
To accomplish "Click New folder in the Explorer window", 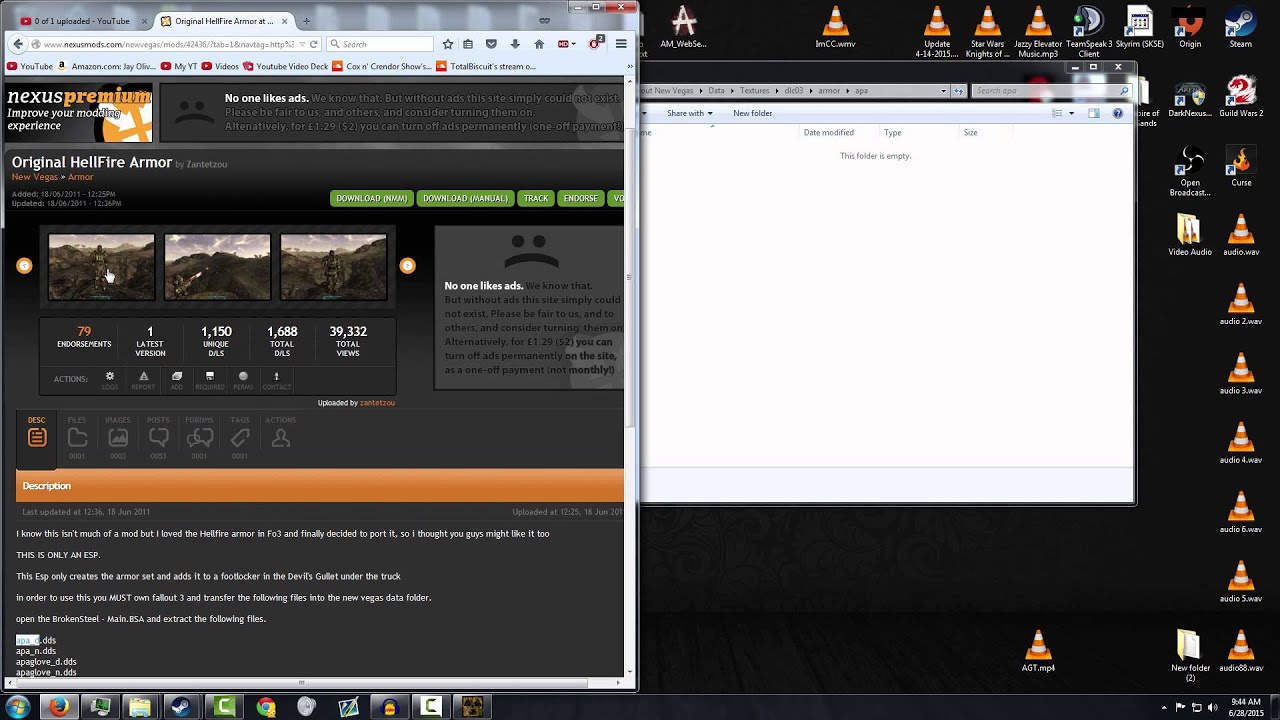I will (x=752, y=113).
